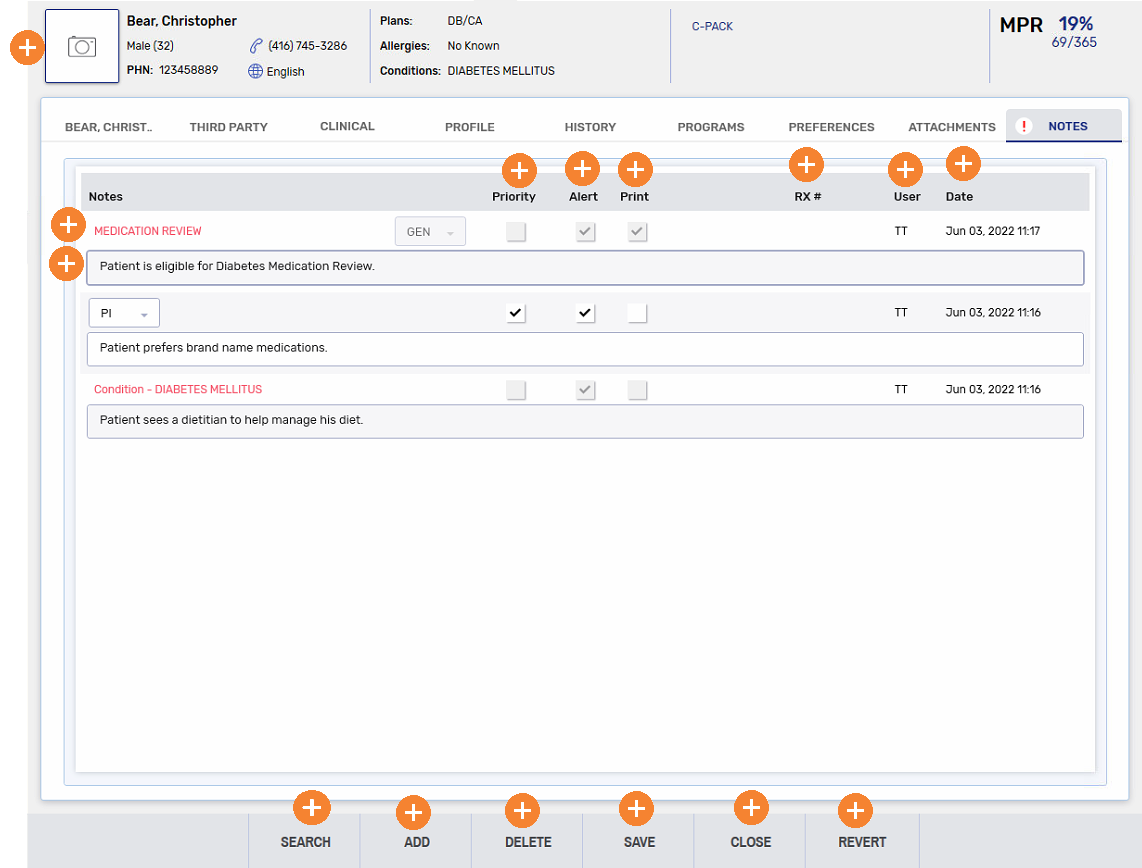Click the globe language icon beside English

point(255,71)
